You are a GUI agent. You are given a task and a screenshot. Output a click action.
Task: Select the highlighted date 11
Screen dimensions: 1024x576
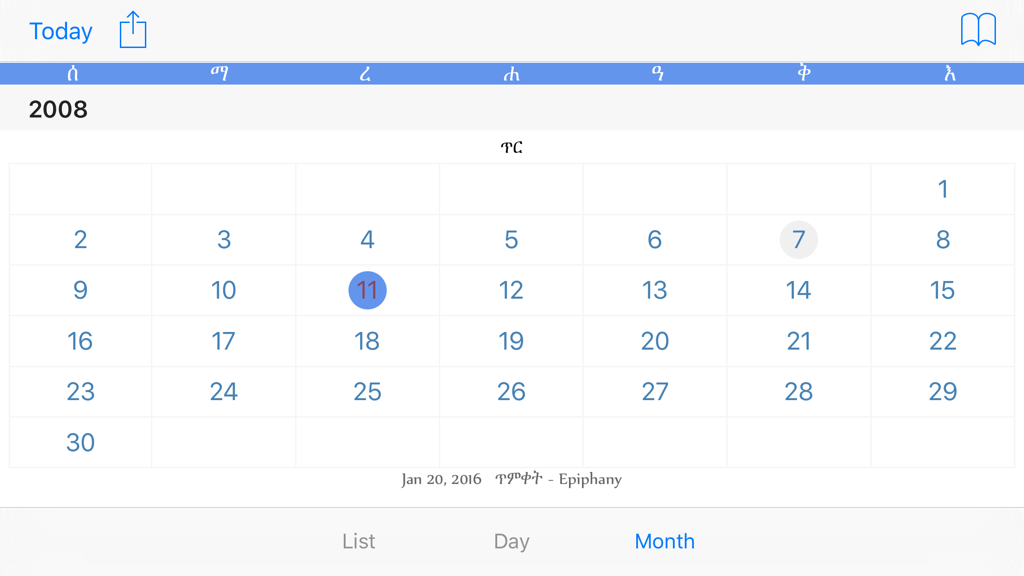(x=367, y=290)
